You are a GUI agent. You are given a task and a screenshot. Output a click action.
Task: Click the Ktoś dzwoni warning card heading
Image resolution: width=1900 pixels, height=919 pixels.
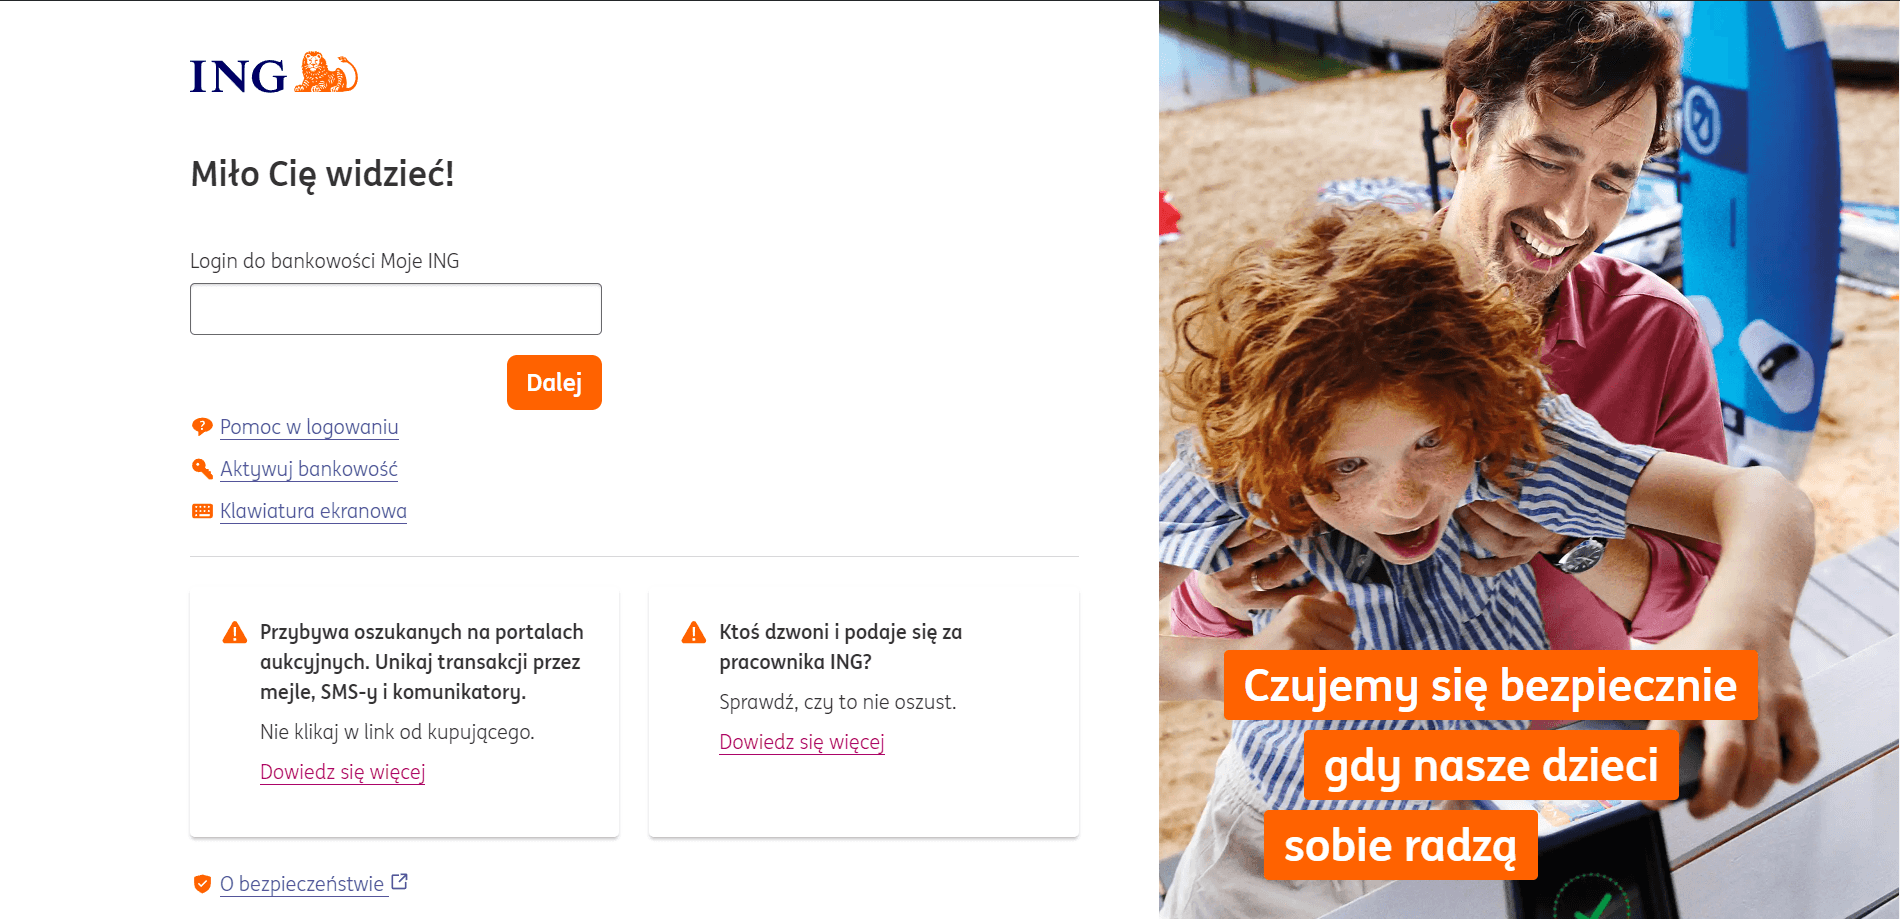pyautogui.click(x=840, y=647)
